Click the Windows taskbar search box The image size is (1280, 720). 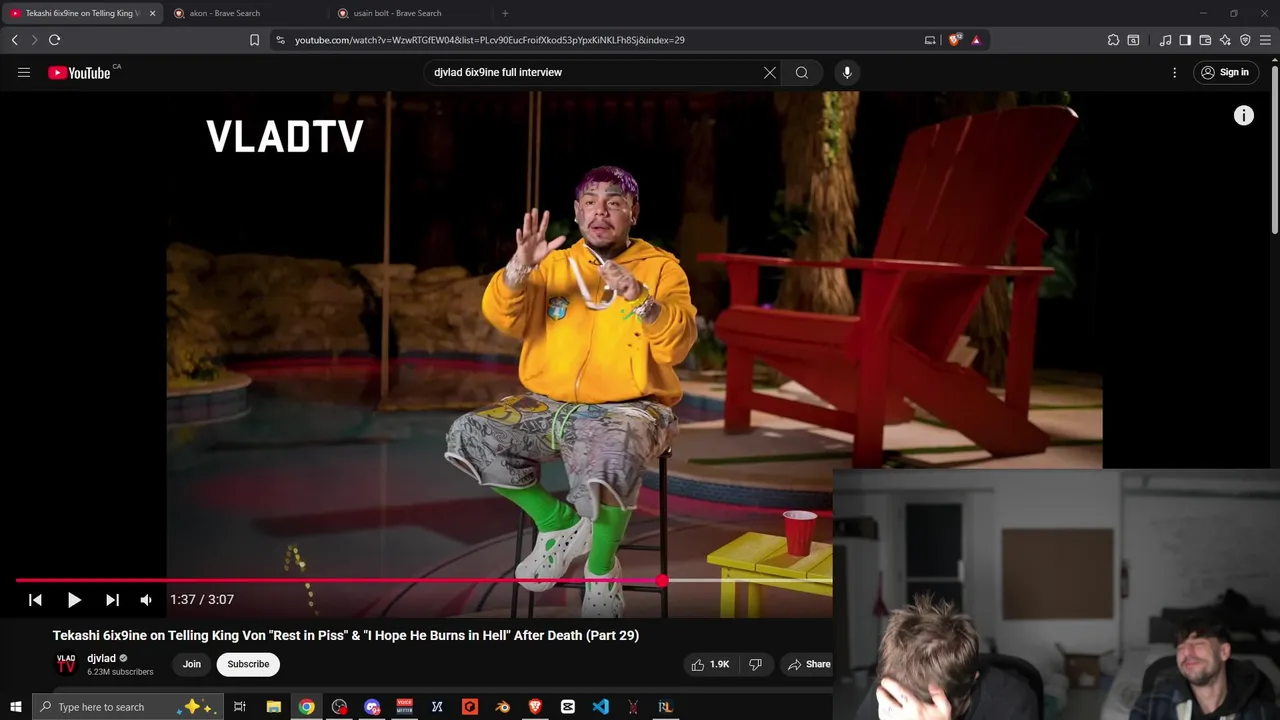127,707
